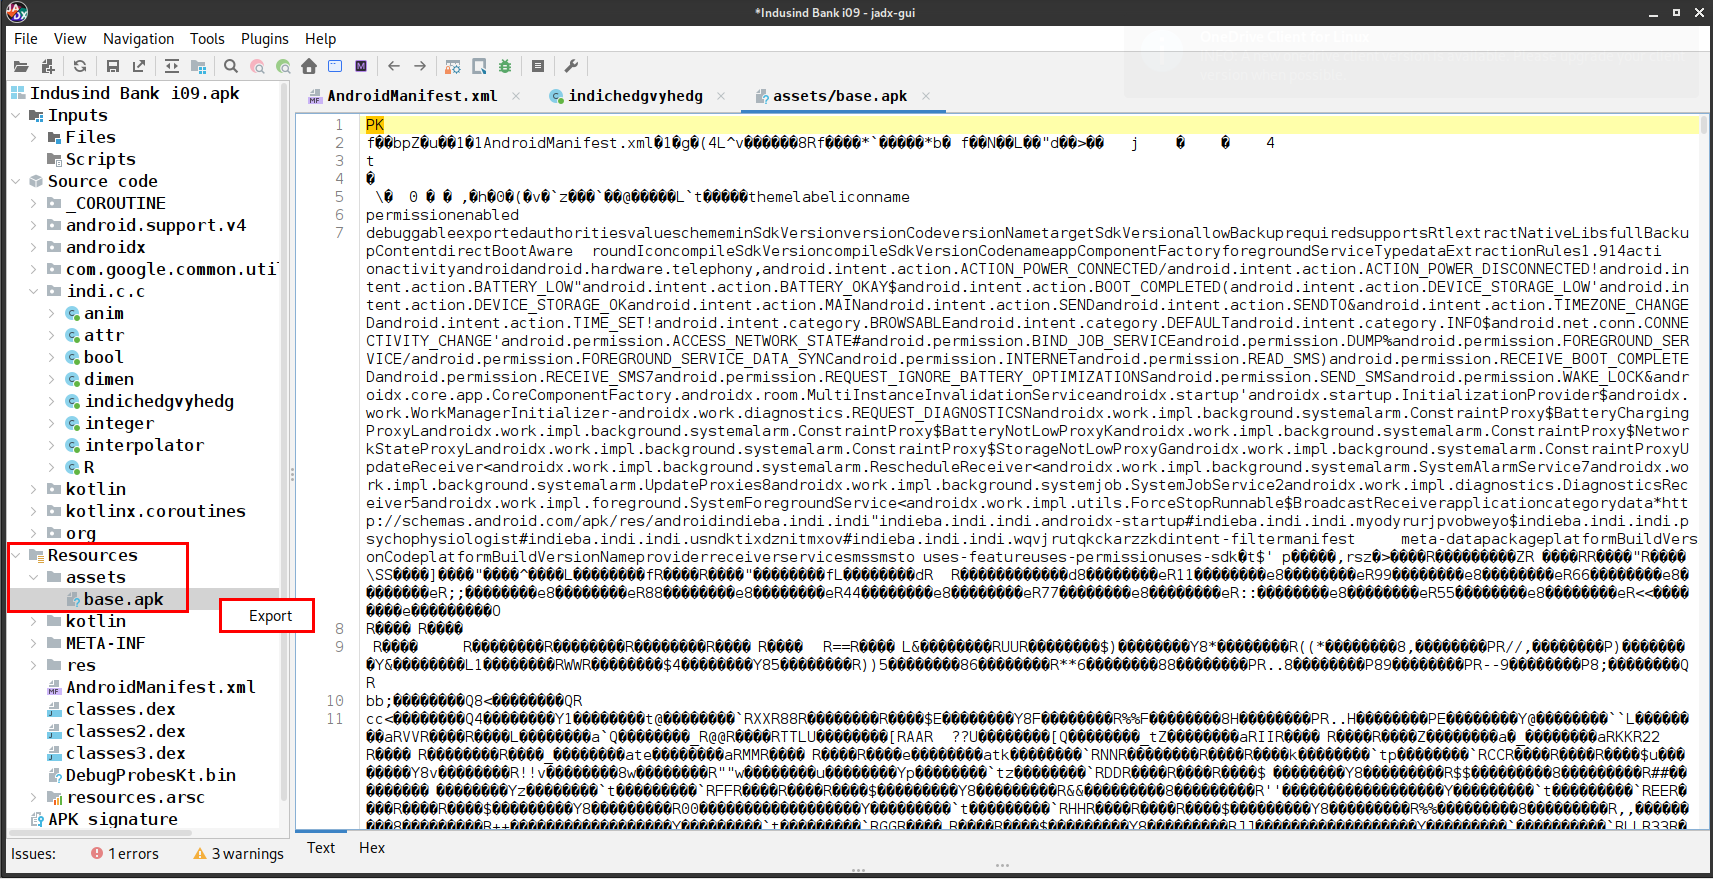Click the Save all floppy-disk icon

pyautogui.click(x=113, y=66)
